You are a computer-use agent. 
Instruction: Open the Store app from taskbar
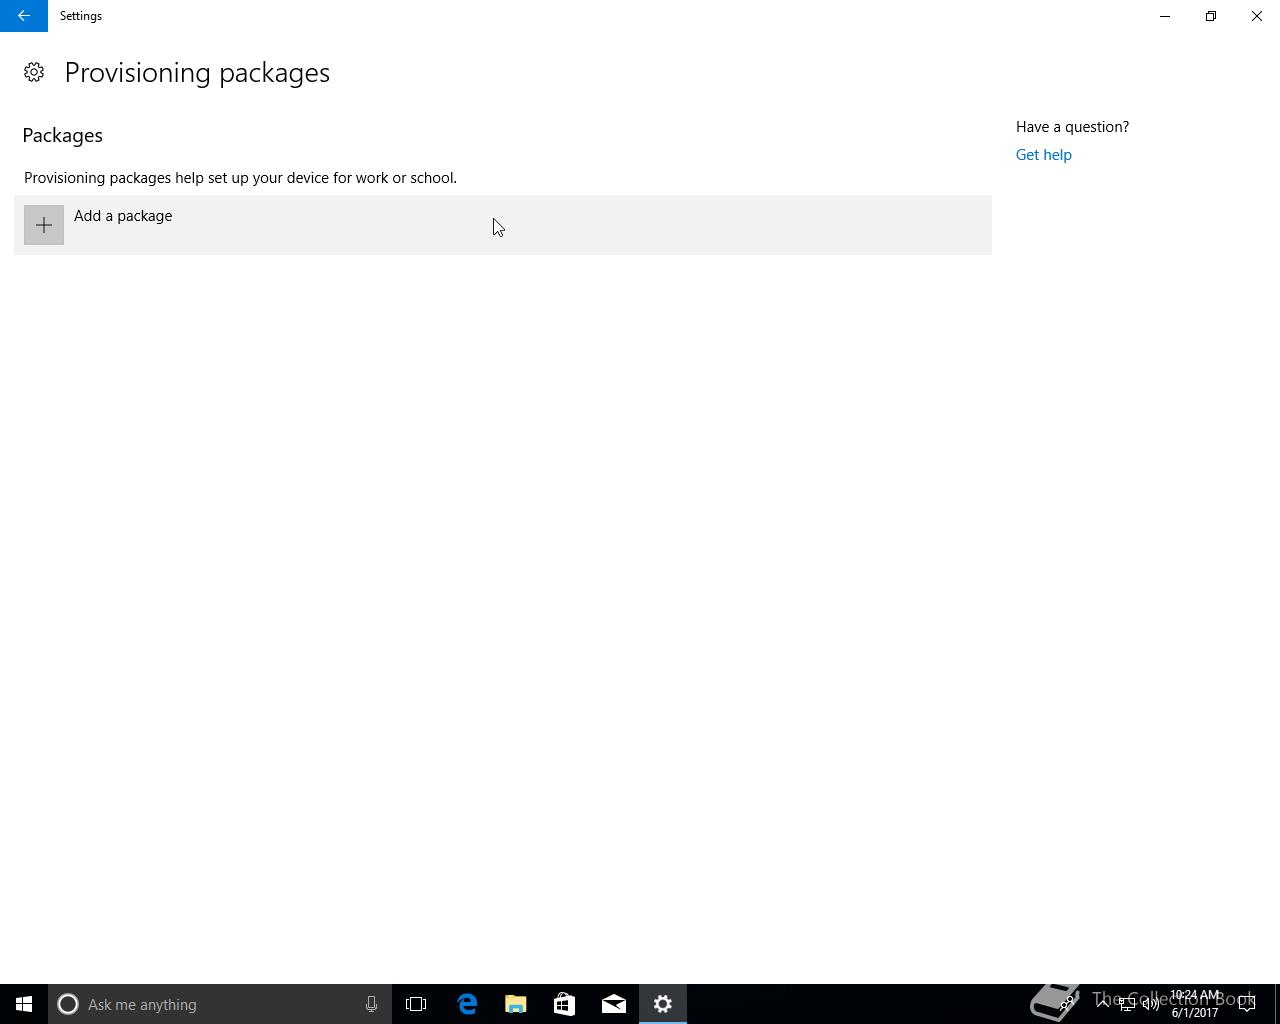point(565,1004)
